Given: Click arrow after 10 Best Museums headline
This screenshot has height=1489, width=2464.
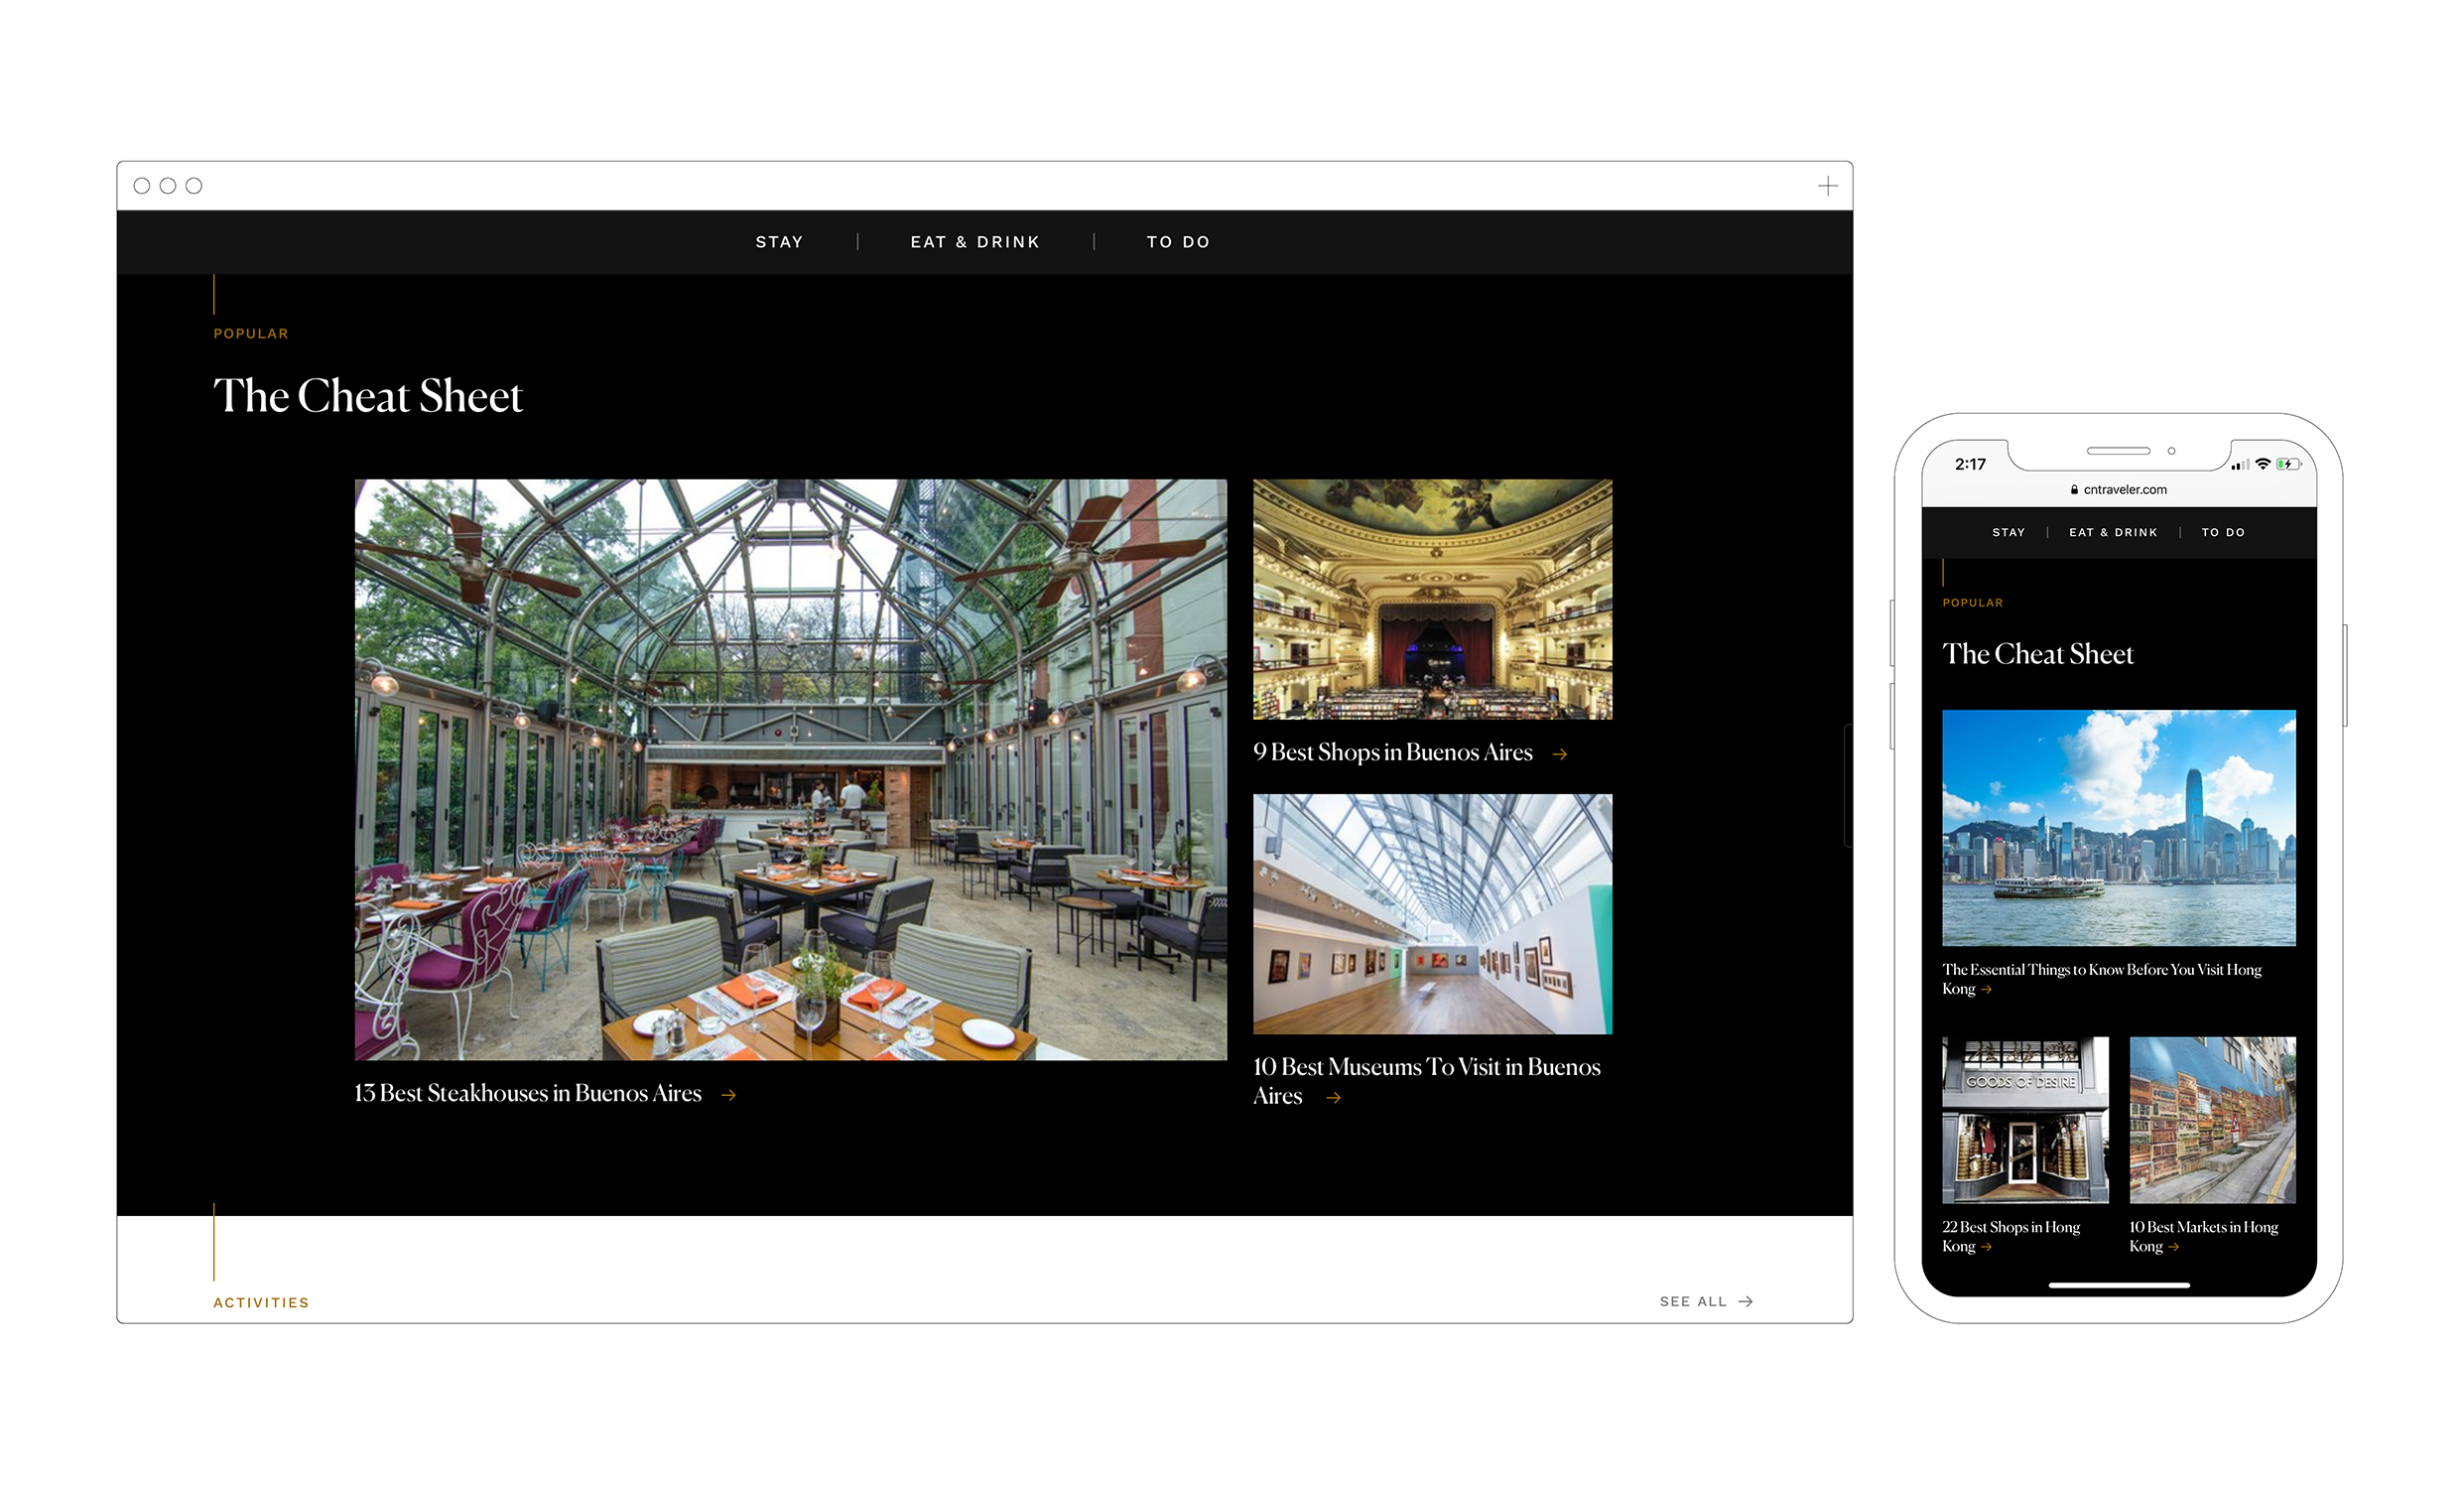Looking at the screenshot, I should pyautogui.click(x=1333, y=1098).
